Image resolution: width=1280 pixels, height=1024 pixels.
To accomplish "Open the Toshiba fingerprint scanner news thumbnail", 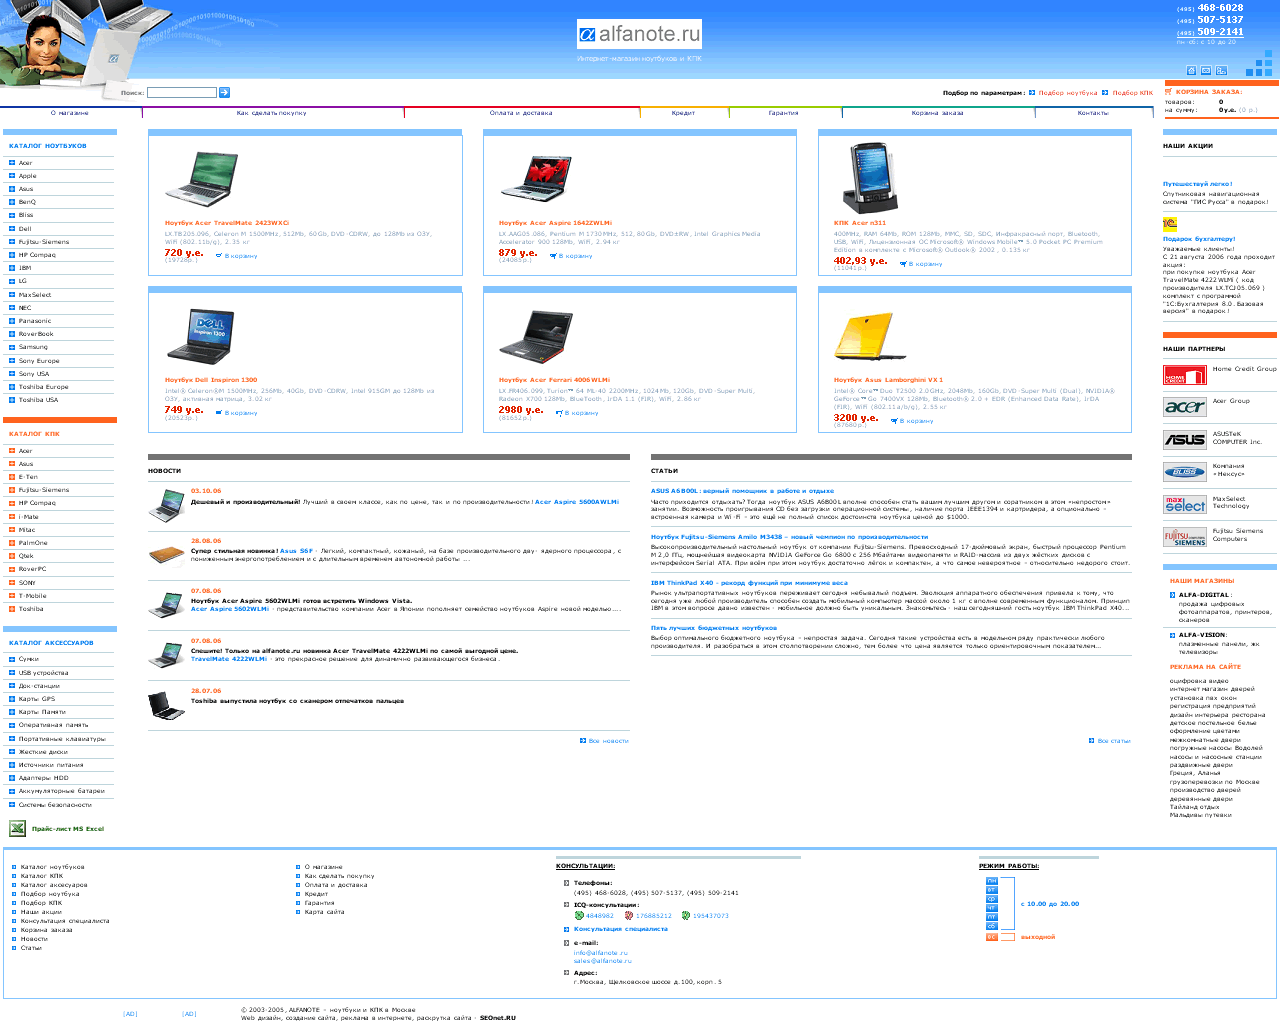I will coord(166,705).
